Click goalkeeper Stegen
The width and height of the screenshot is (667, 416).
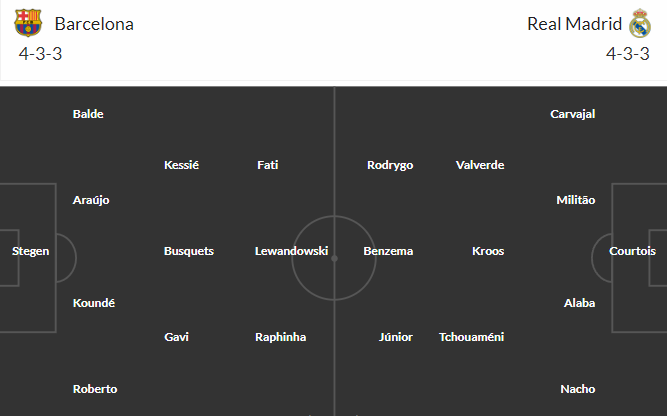[x=31, y=251]
